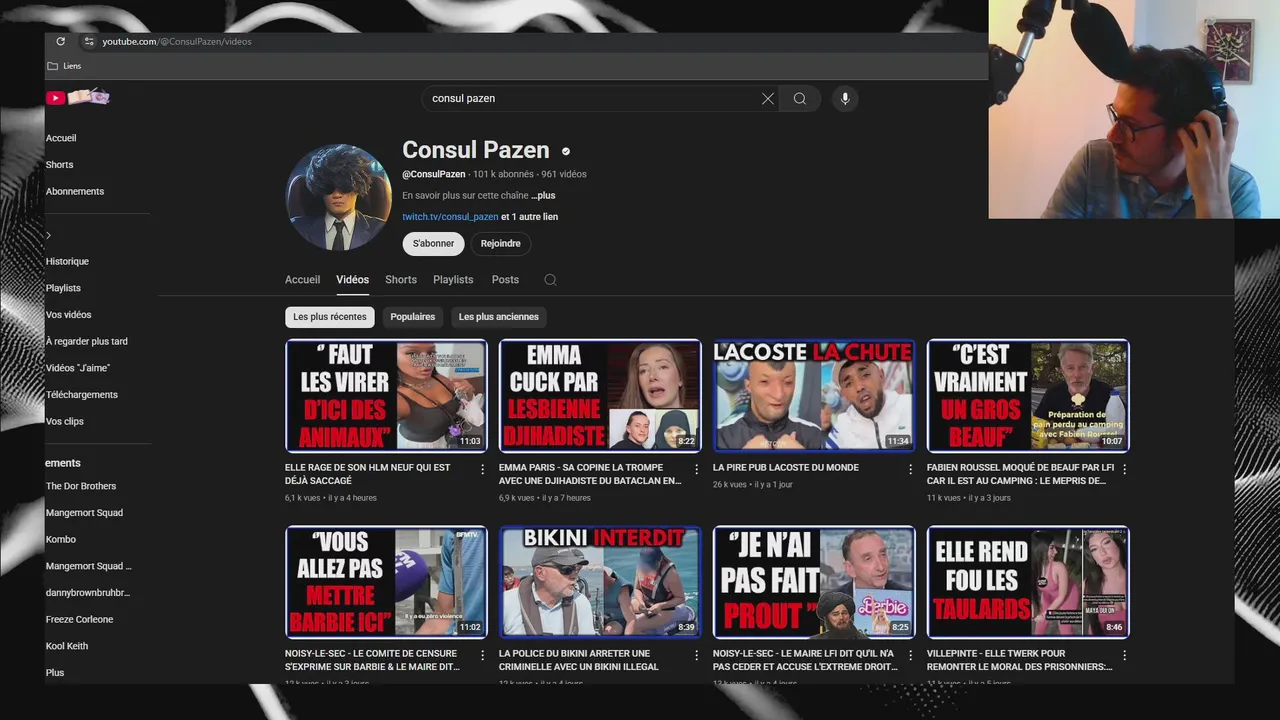Open Freeze Corleone subscription channel
The width and height of the screenshot is (1280, 720).
pyautogui.click(x=79, y=620)
